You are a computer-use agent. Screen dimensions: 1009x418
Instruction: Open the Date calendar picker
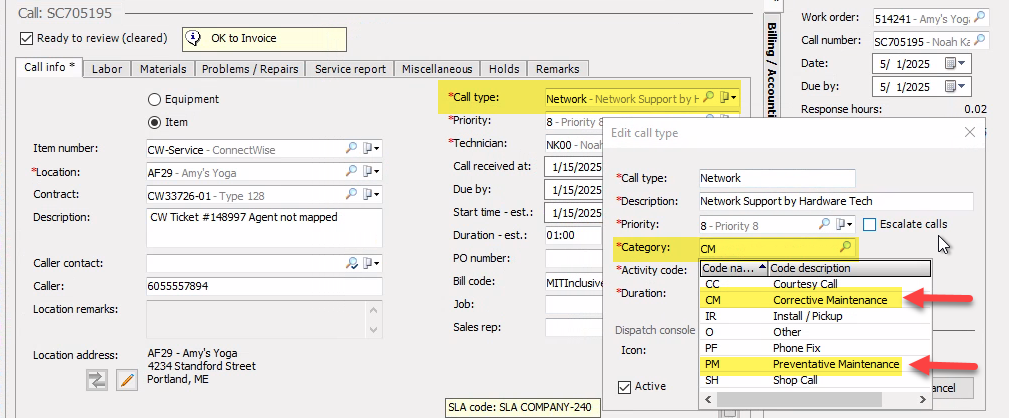[x=956, y=64]
